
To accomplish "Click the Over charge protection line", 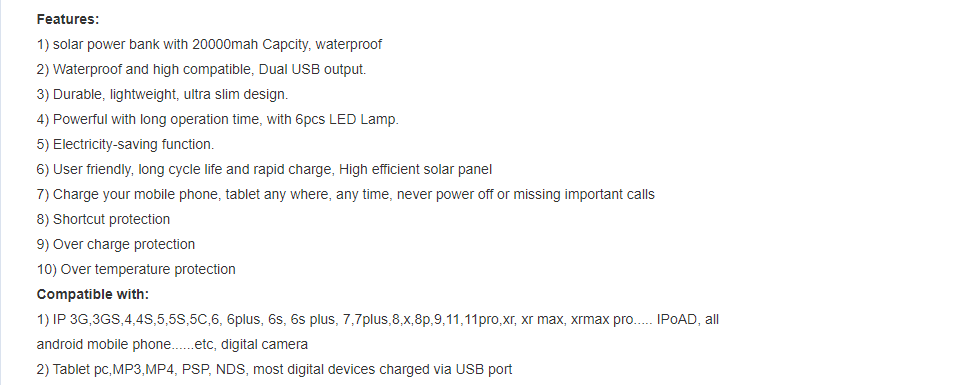I will click(x=116, y=244).
